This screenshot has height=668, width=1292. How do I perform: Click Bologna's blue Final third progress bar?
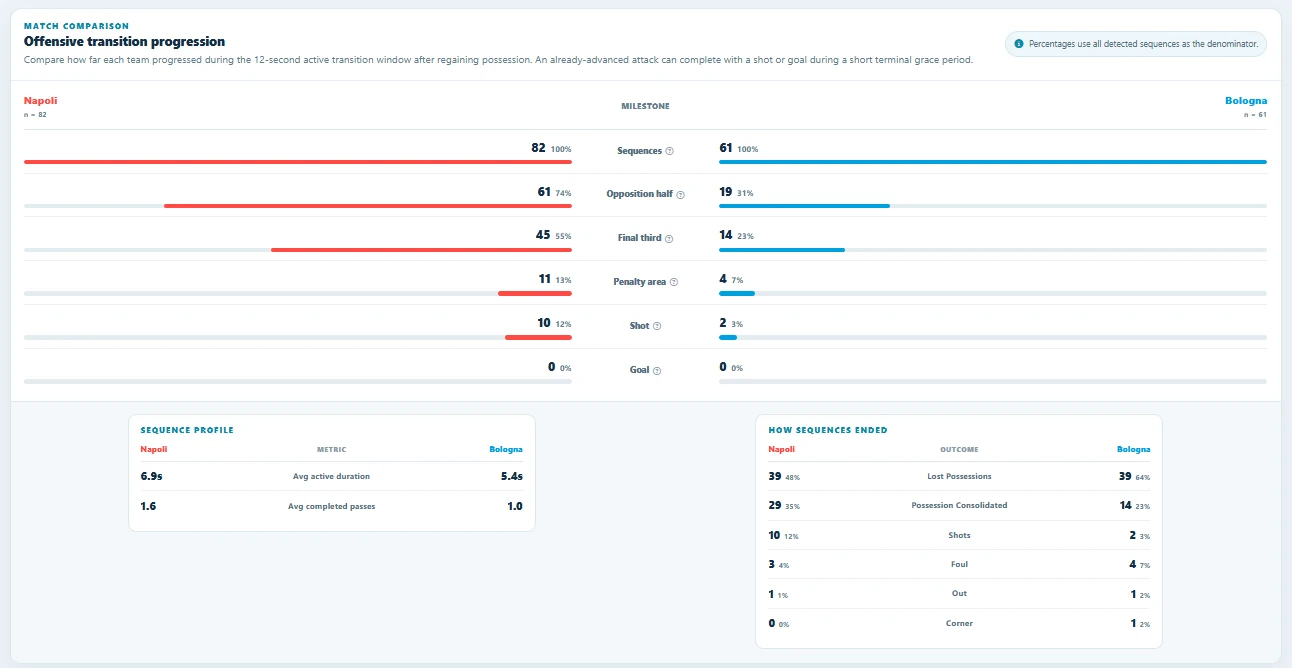pos(782,250)
